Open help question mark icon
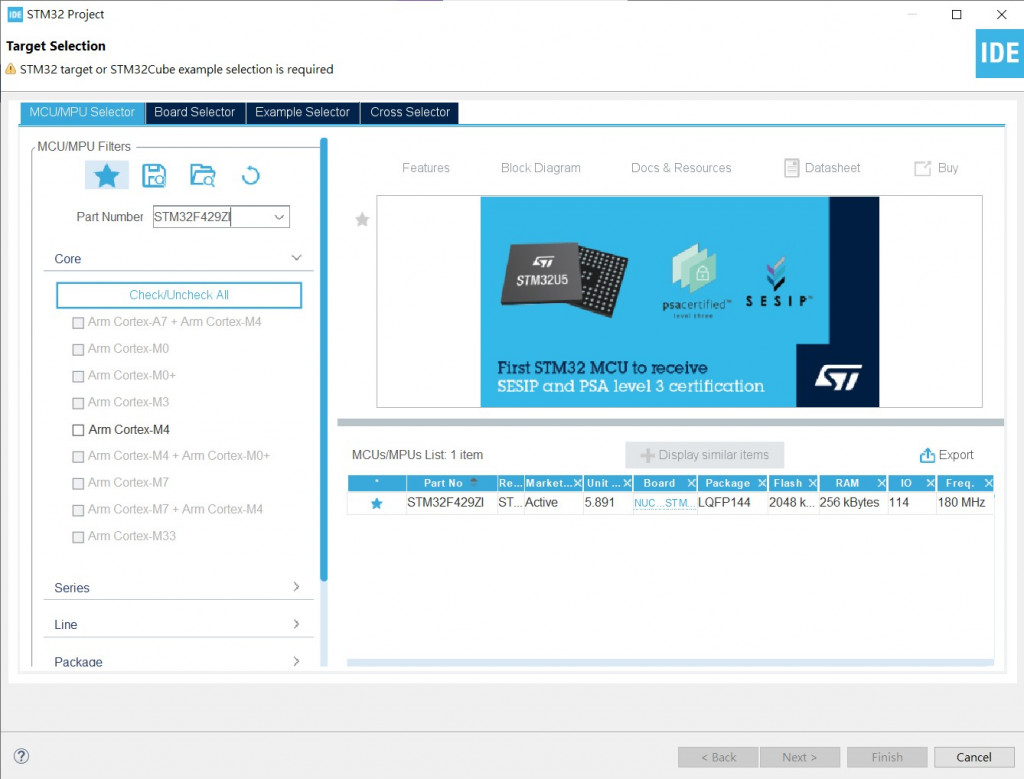The width and height of the screenshot is (1024, 779). [x=21, y=756]
